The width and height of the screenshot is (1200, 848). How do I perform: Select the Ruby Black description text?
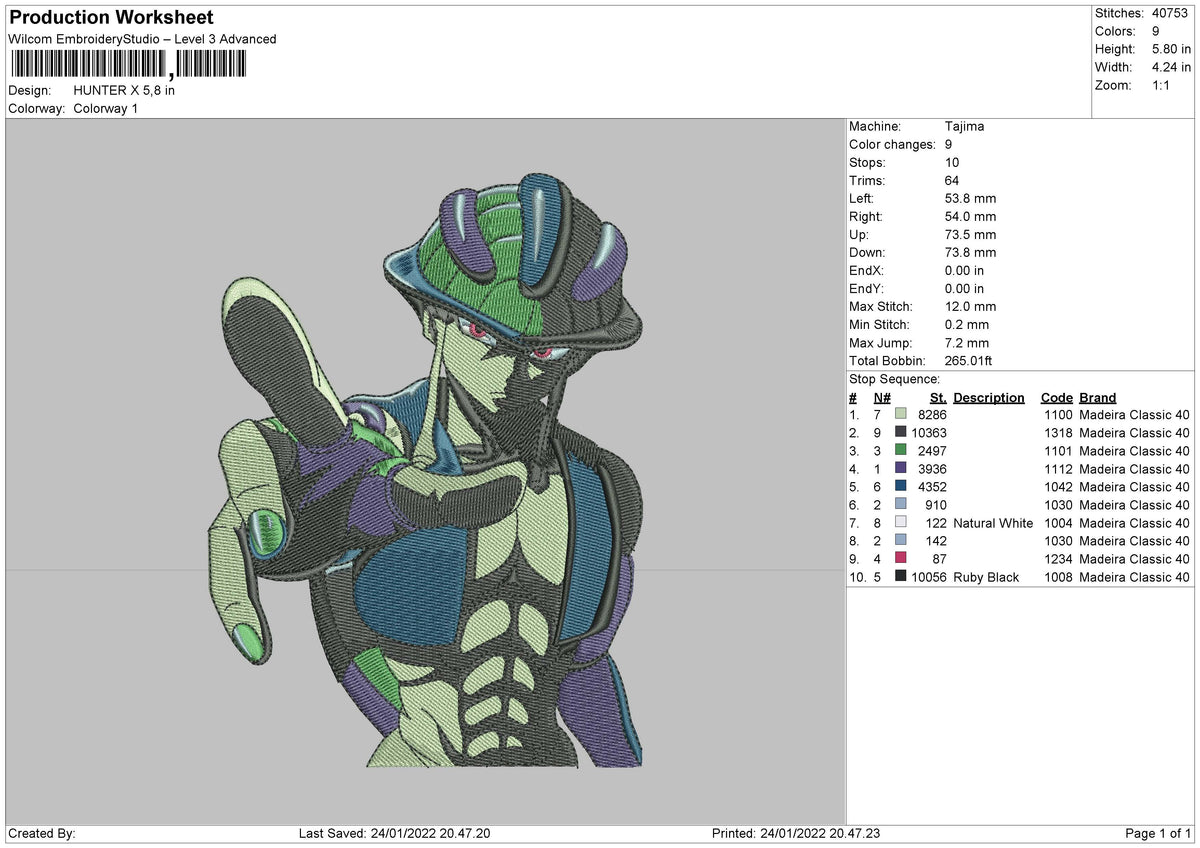coord(986,576)
